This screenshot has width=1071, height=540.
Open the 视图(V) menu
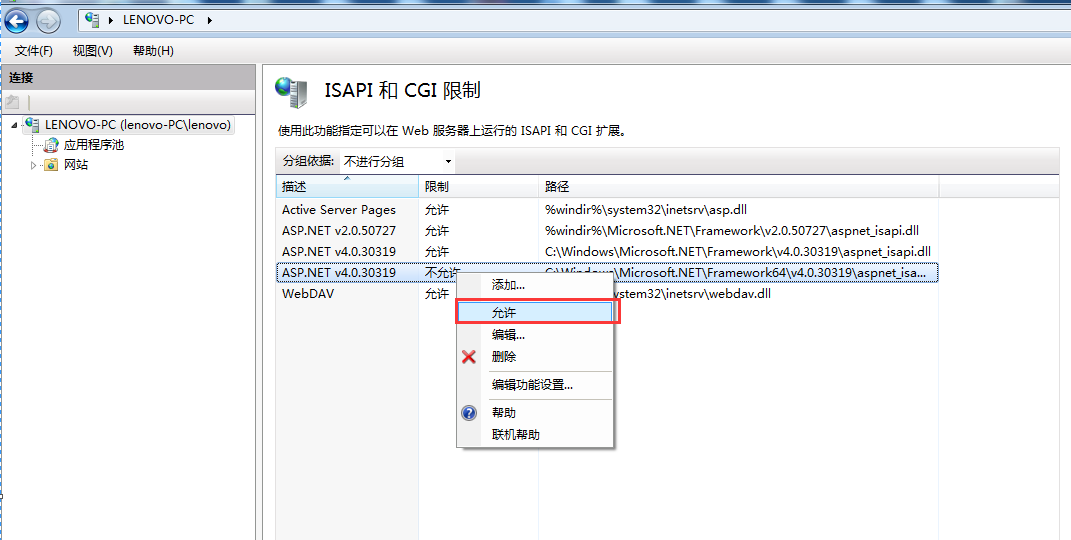92,51
